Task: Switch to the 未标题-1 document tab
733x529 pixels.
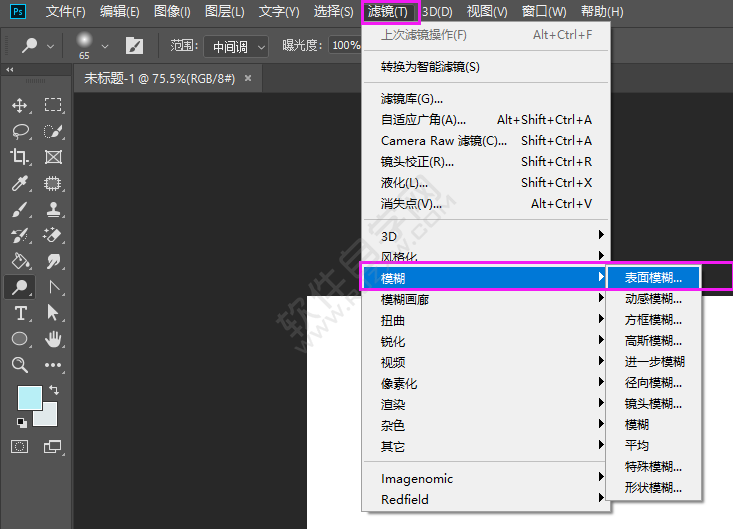Action: pyautogui.click(x=159, y=79)
